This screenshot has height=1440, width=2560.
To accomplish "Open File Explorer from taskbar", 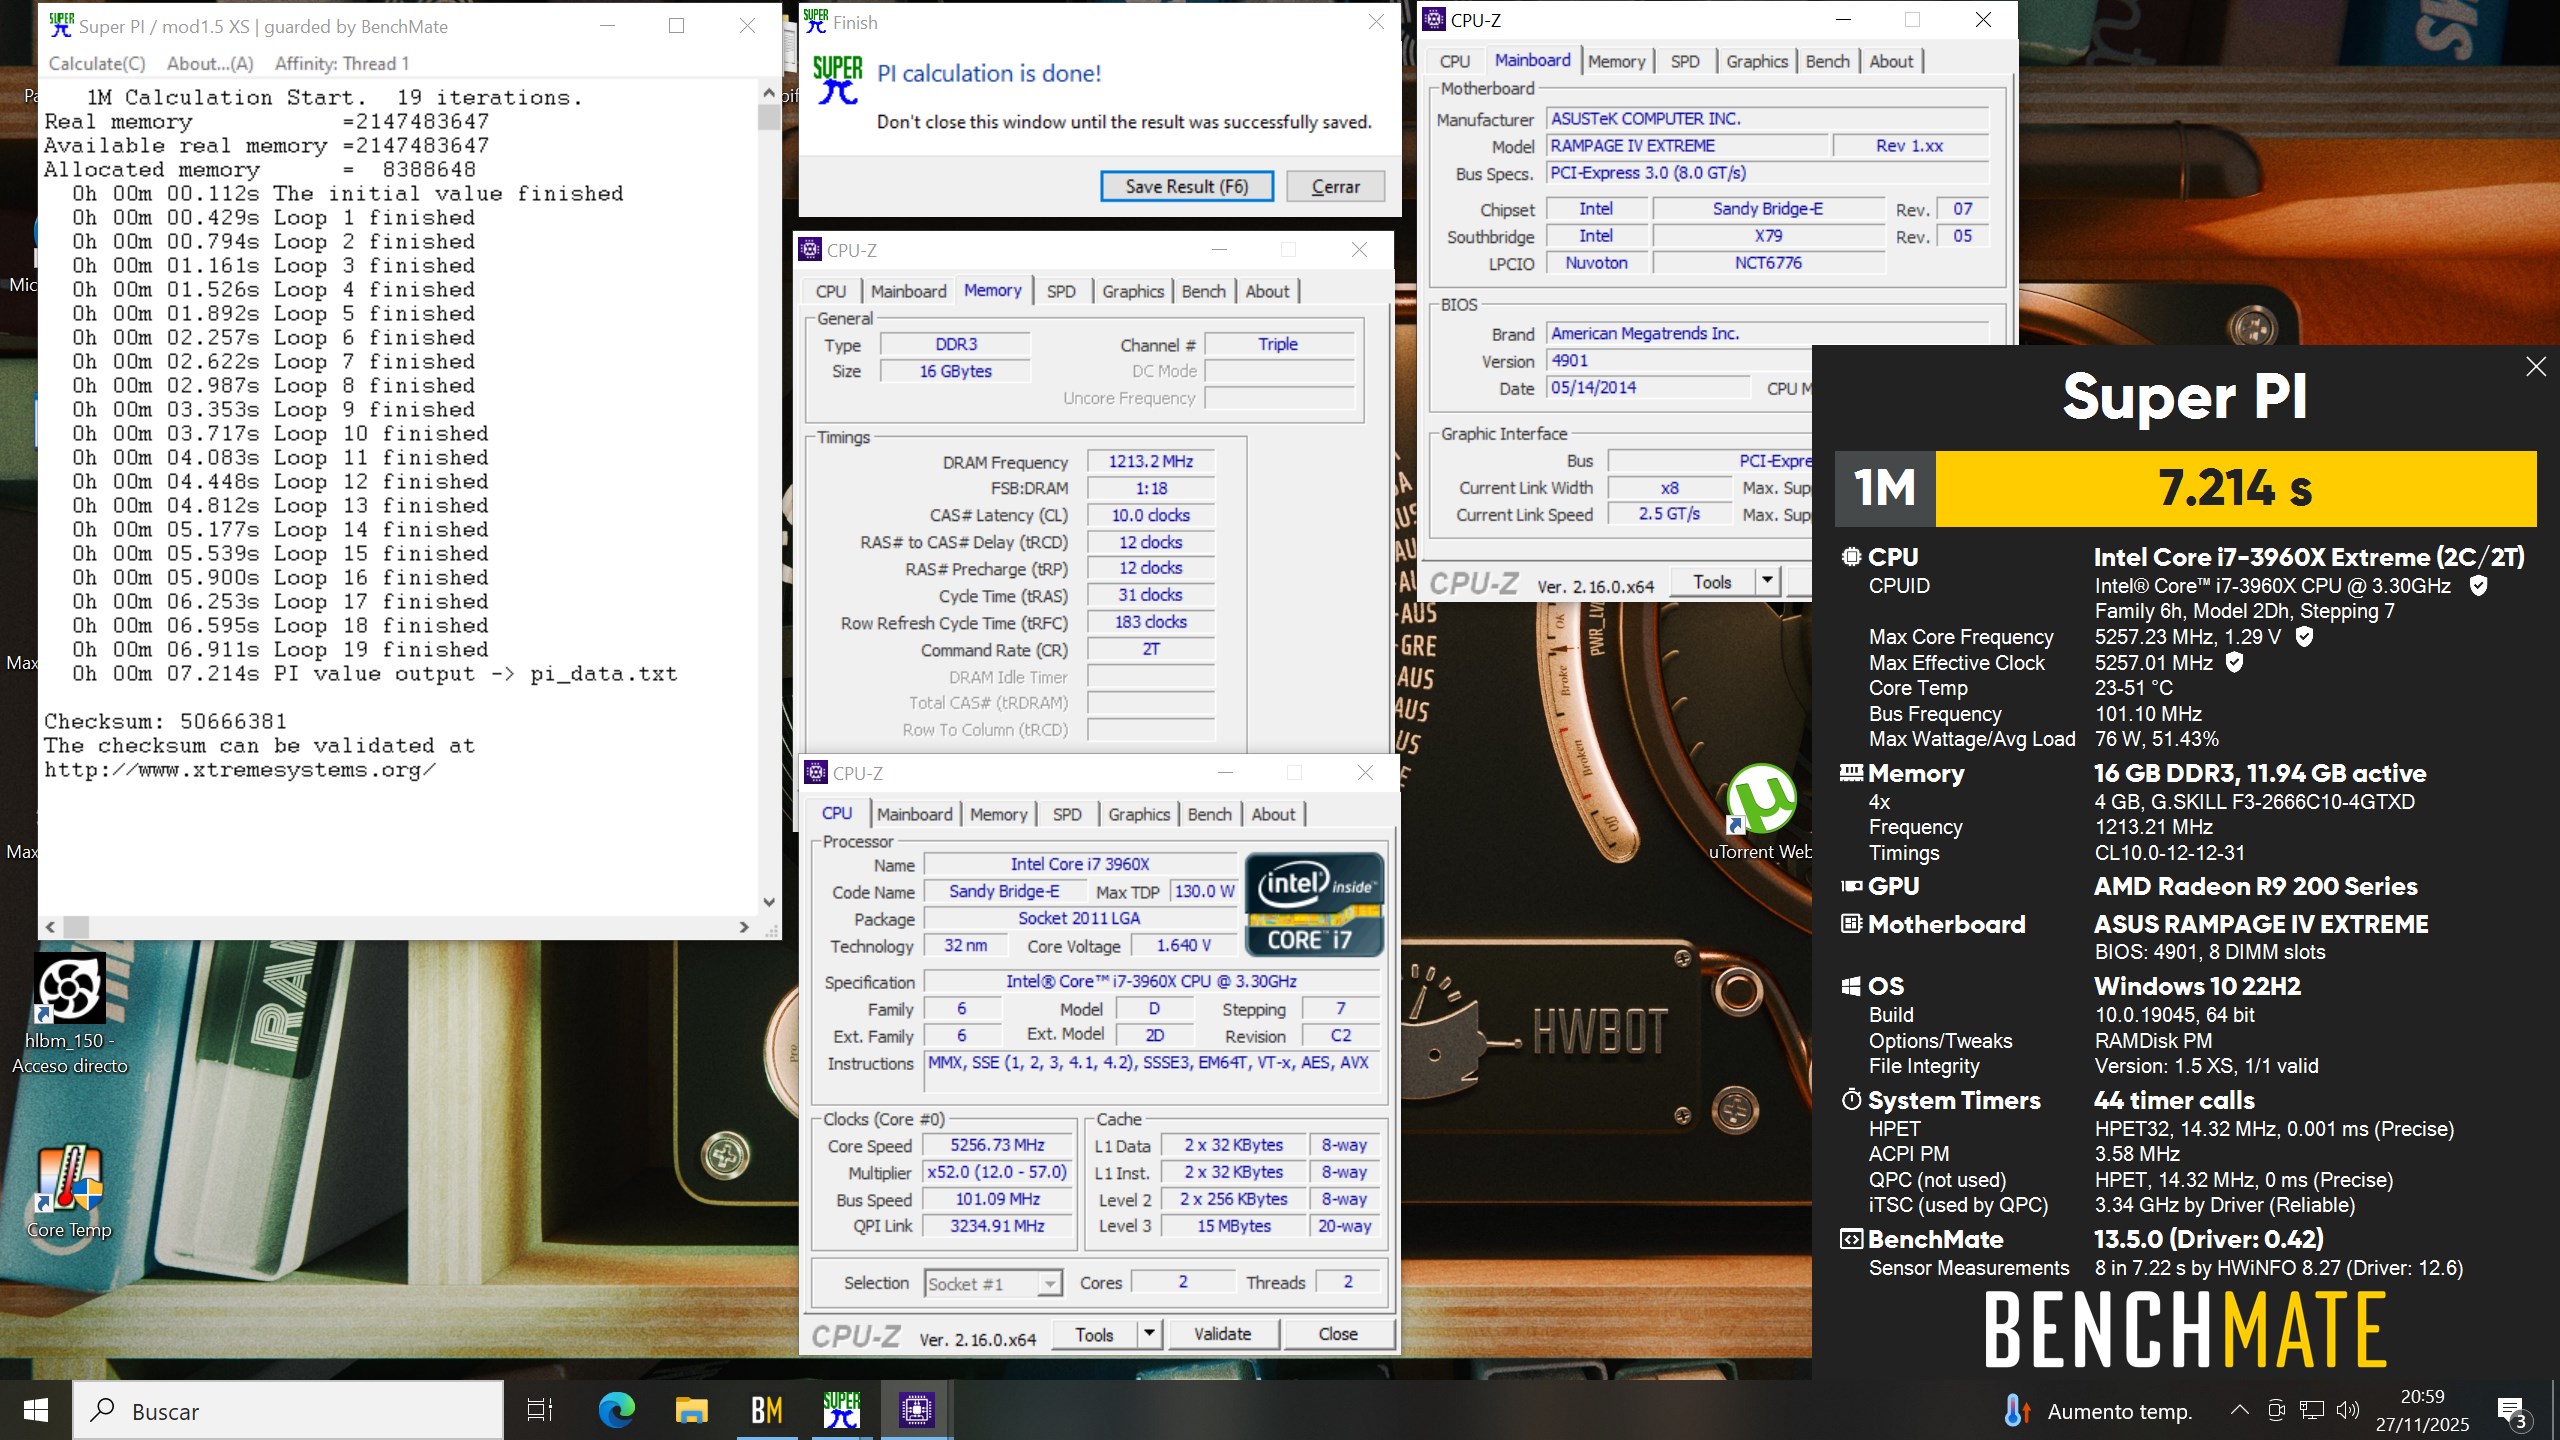I will [691, 1410].
